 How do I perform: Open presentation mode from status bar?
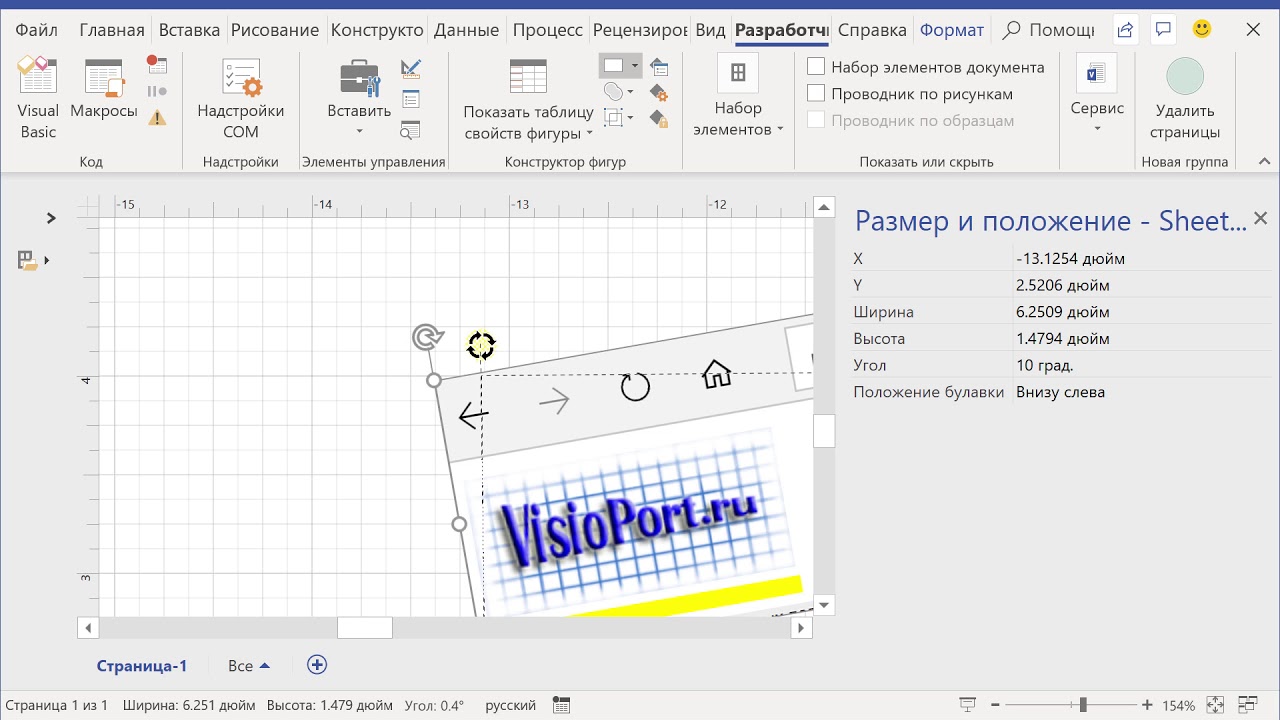967,705
